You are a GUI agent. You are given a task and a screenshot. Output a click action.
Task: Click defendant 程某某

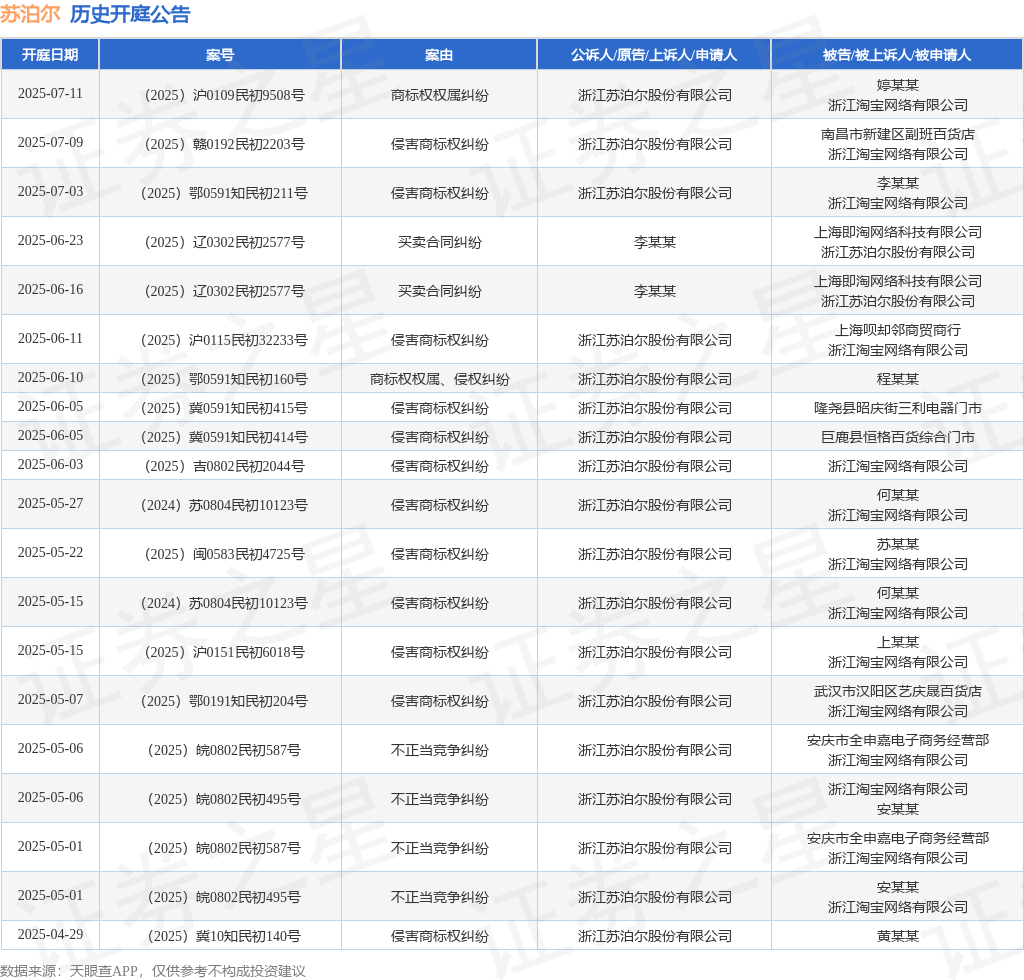tap(897, 379)
